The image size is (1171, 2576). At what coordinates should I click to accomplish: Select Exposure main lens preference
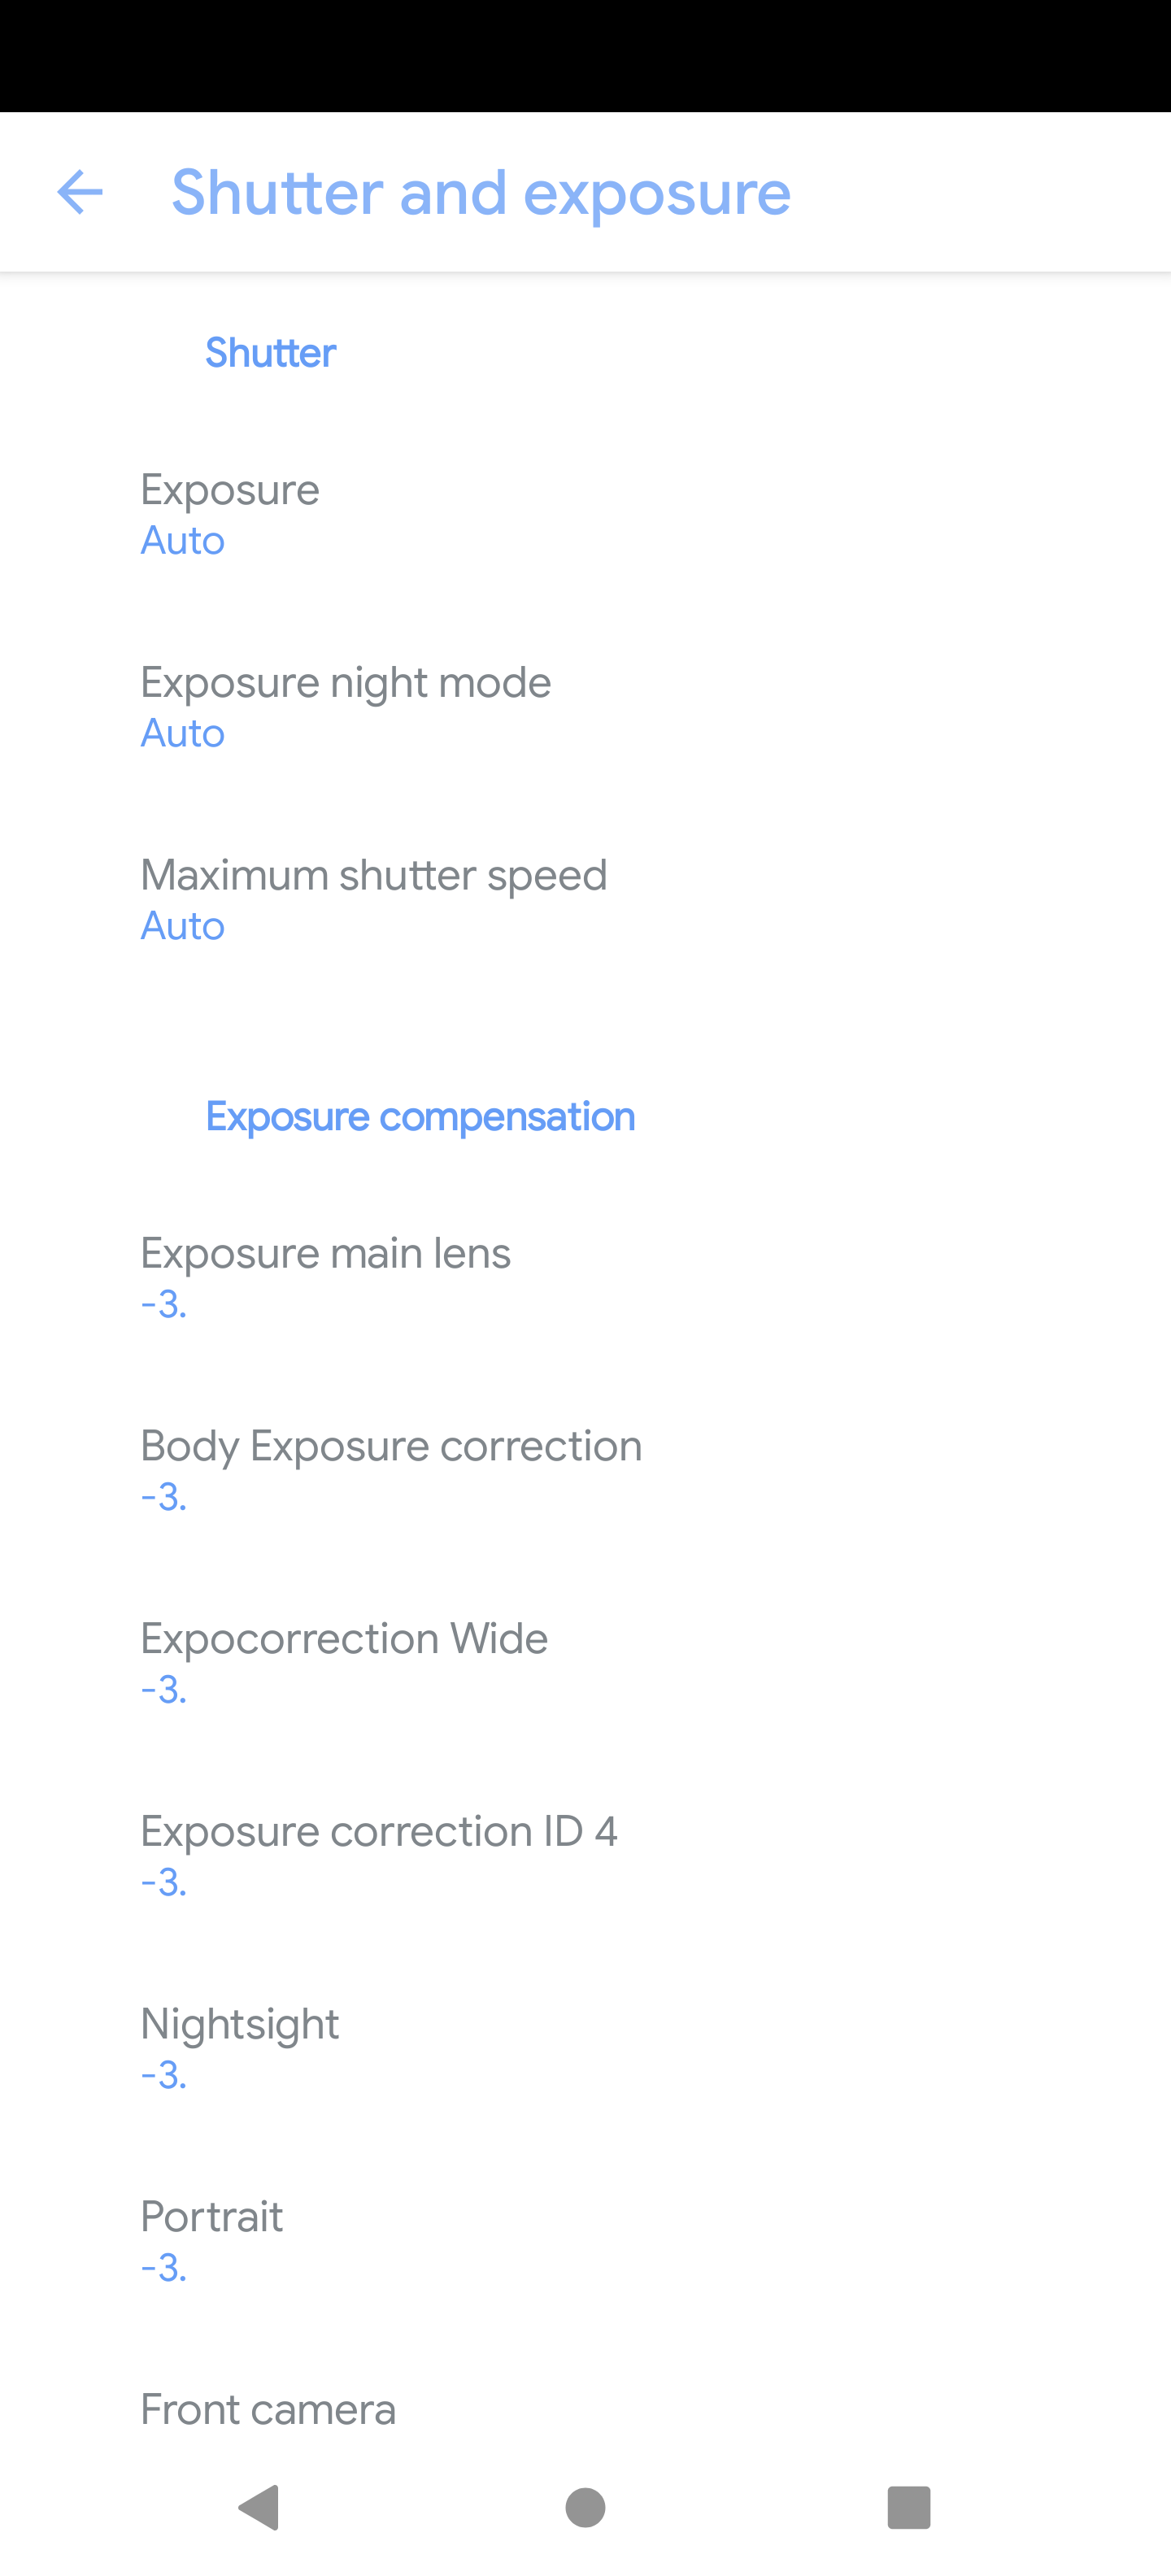point(585,1278)
